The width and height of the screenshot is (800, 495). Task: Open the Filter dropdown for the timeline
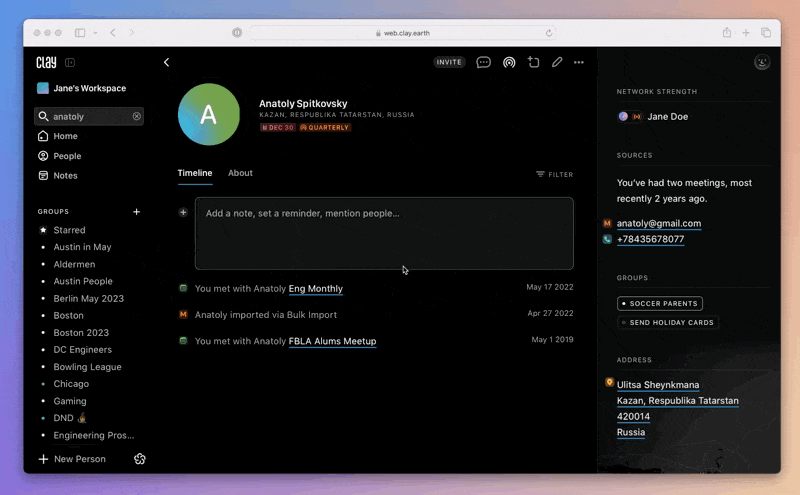554,174
